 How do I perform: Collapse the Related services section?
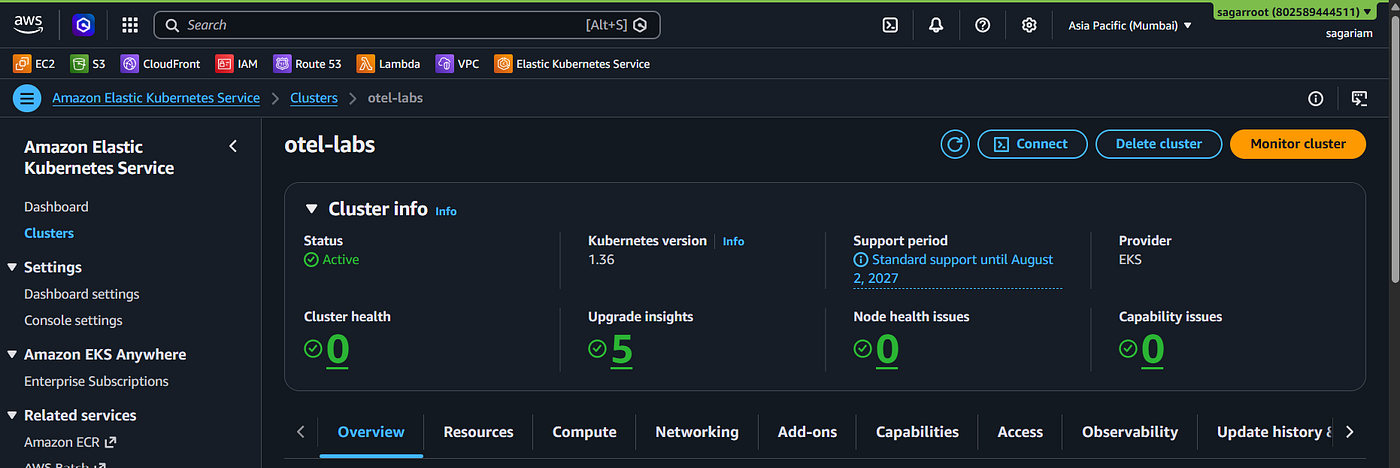coord(12,415)
